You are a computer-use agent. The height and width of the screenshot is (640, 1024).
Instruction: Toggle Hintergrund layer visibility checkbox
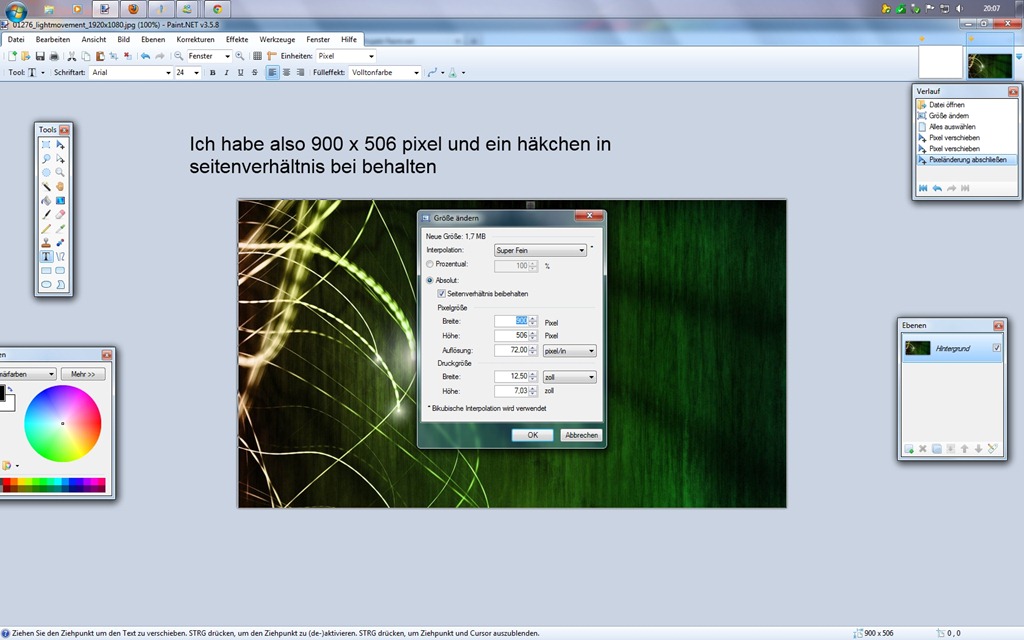click(997, 348)
